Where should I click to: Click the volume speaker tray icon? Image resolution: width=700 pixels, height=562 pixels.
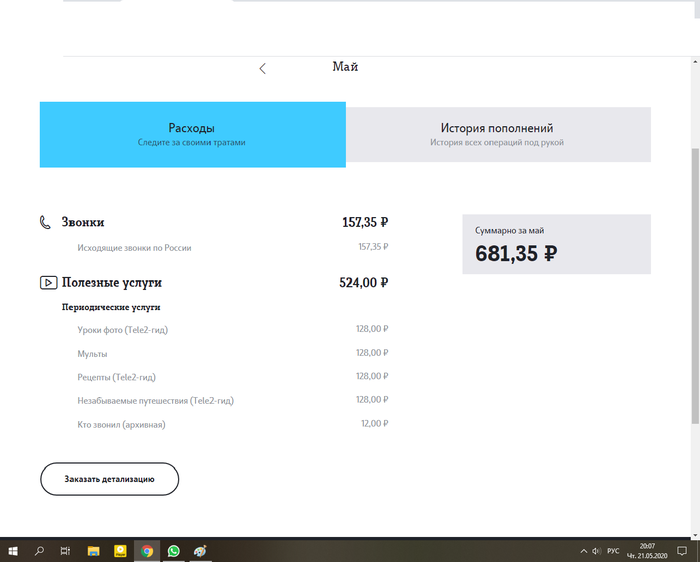click(596, 551)
